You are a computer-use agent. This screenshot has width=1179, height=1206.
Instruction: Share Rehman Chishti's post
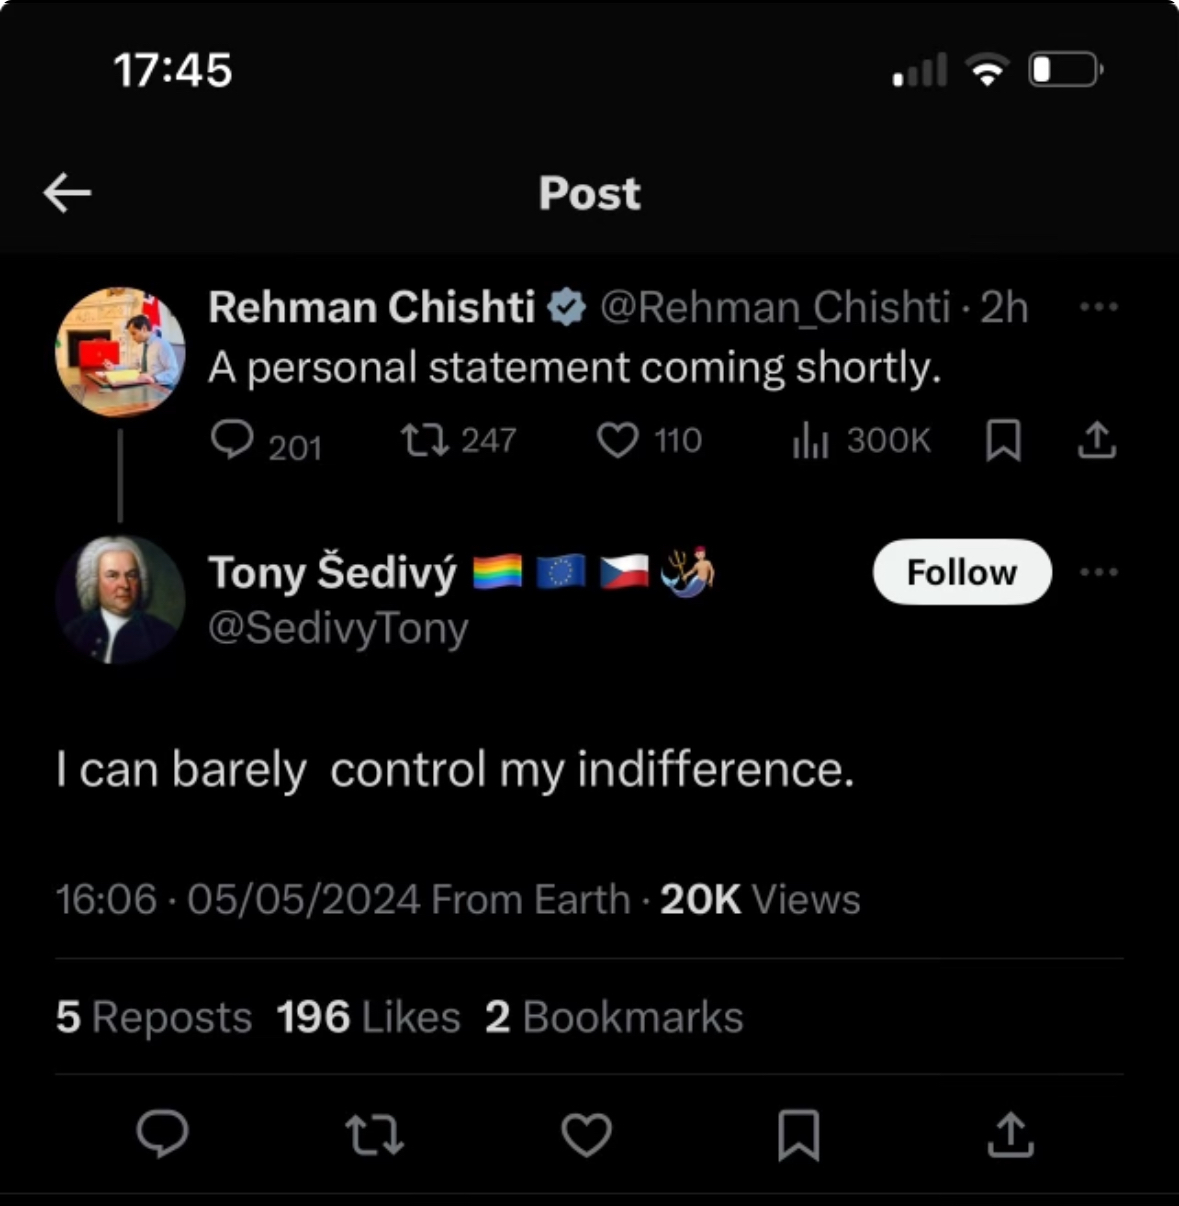tap(1097, 440)
